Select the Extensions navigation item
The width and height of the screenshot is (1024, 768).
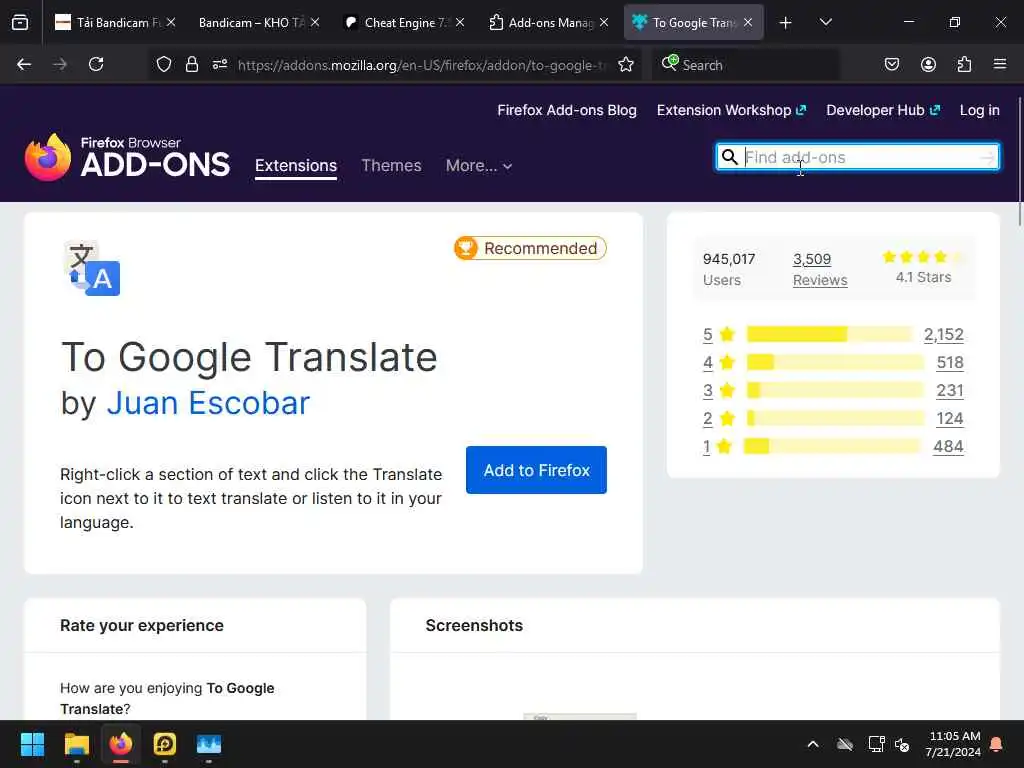[296, 166]
